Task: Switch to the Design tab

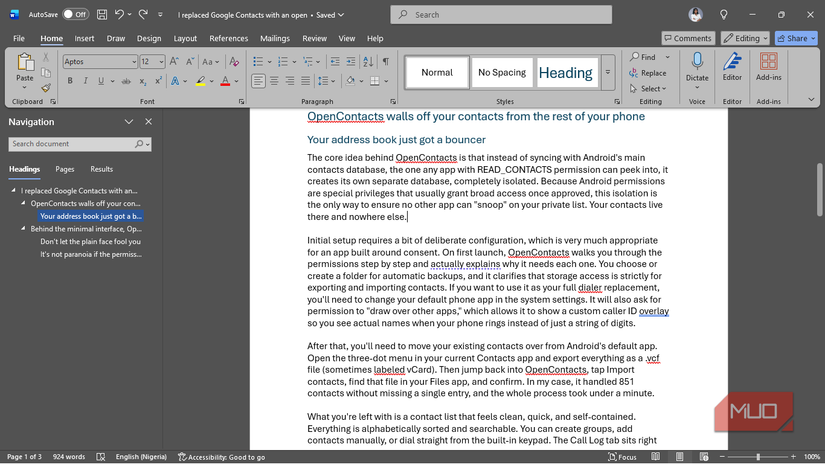Action: click(149, 38)
